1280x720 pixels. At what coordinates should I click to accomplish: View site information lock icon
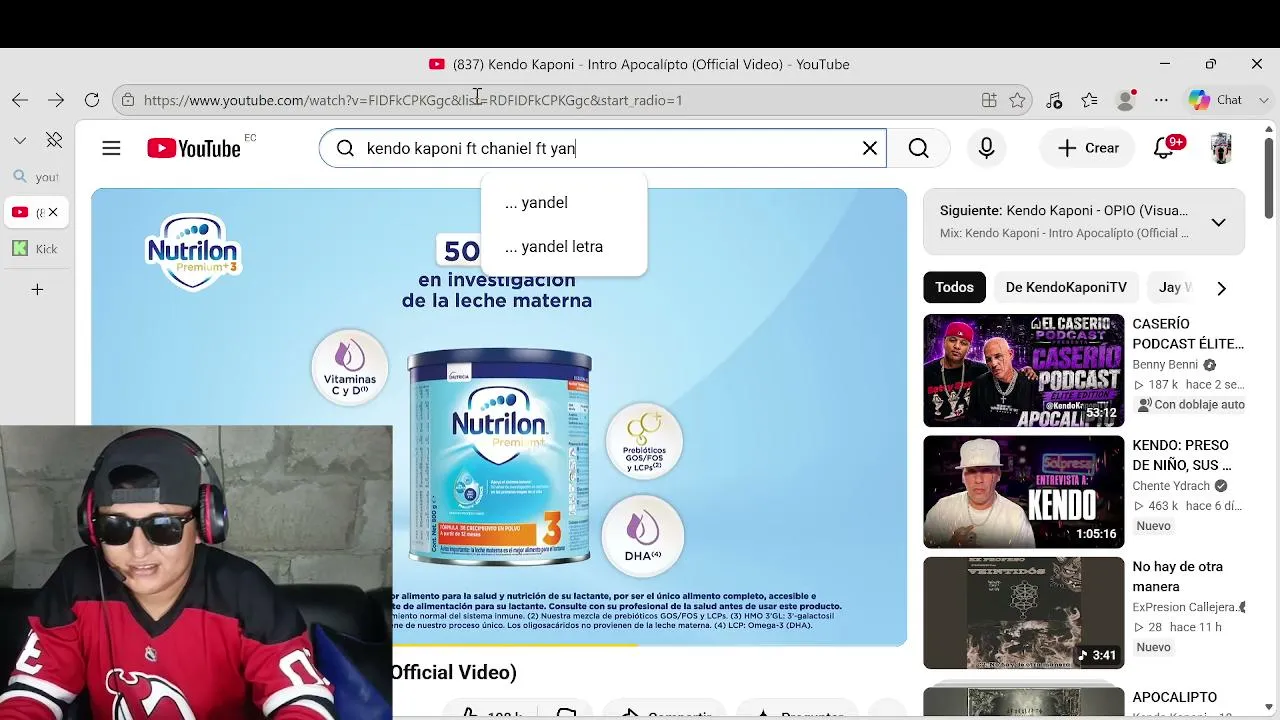(x=127, y=100)
